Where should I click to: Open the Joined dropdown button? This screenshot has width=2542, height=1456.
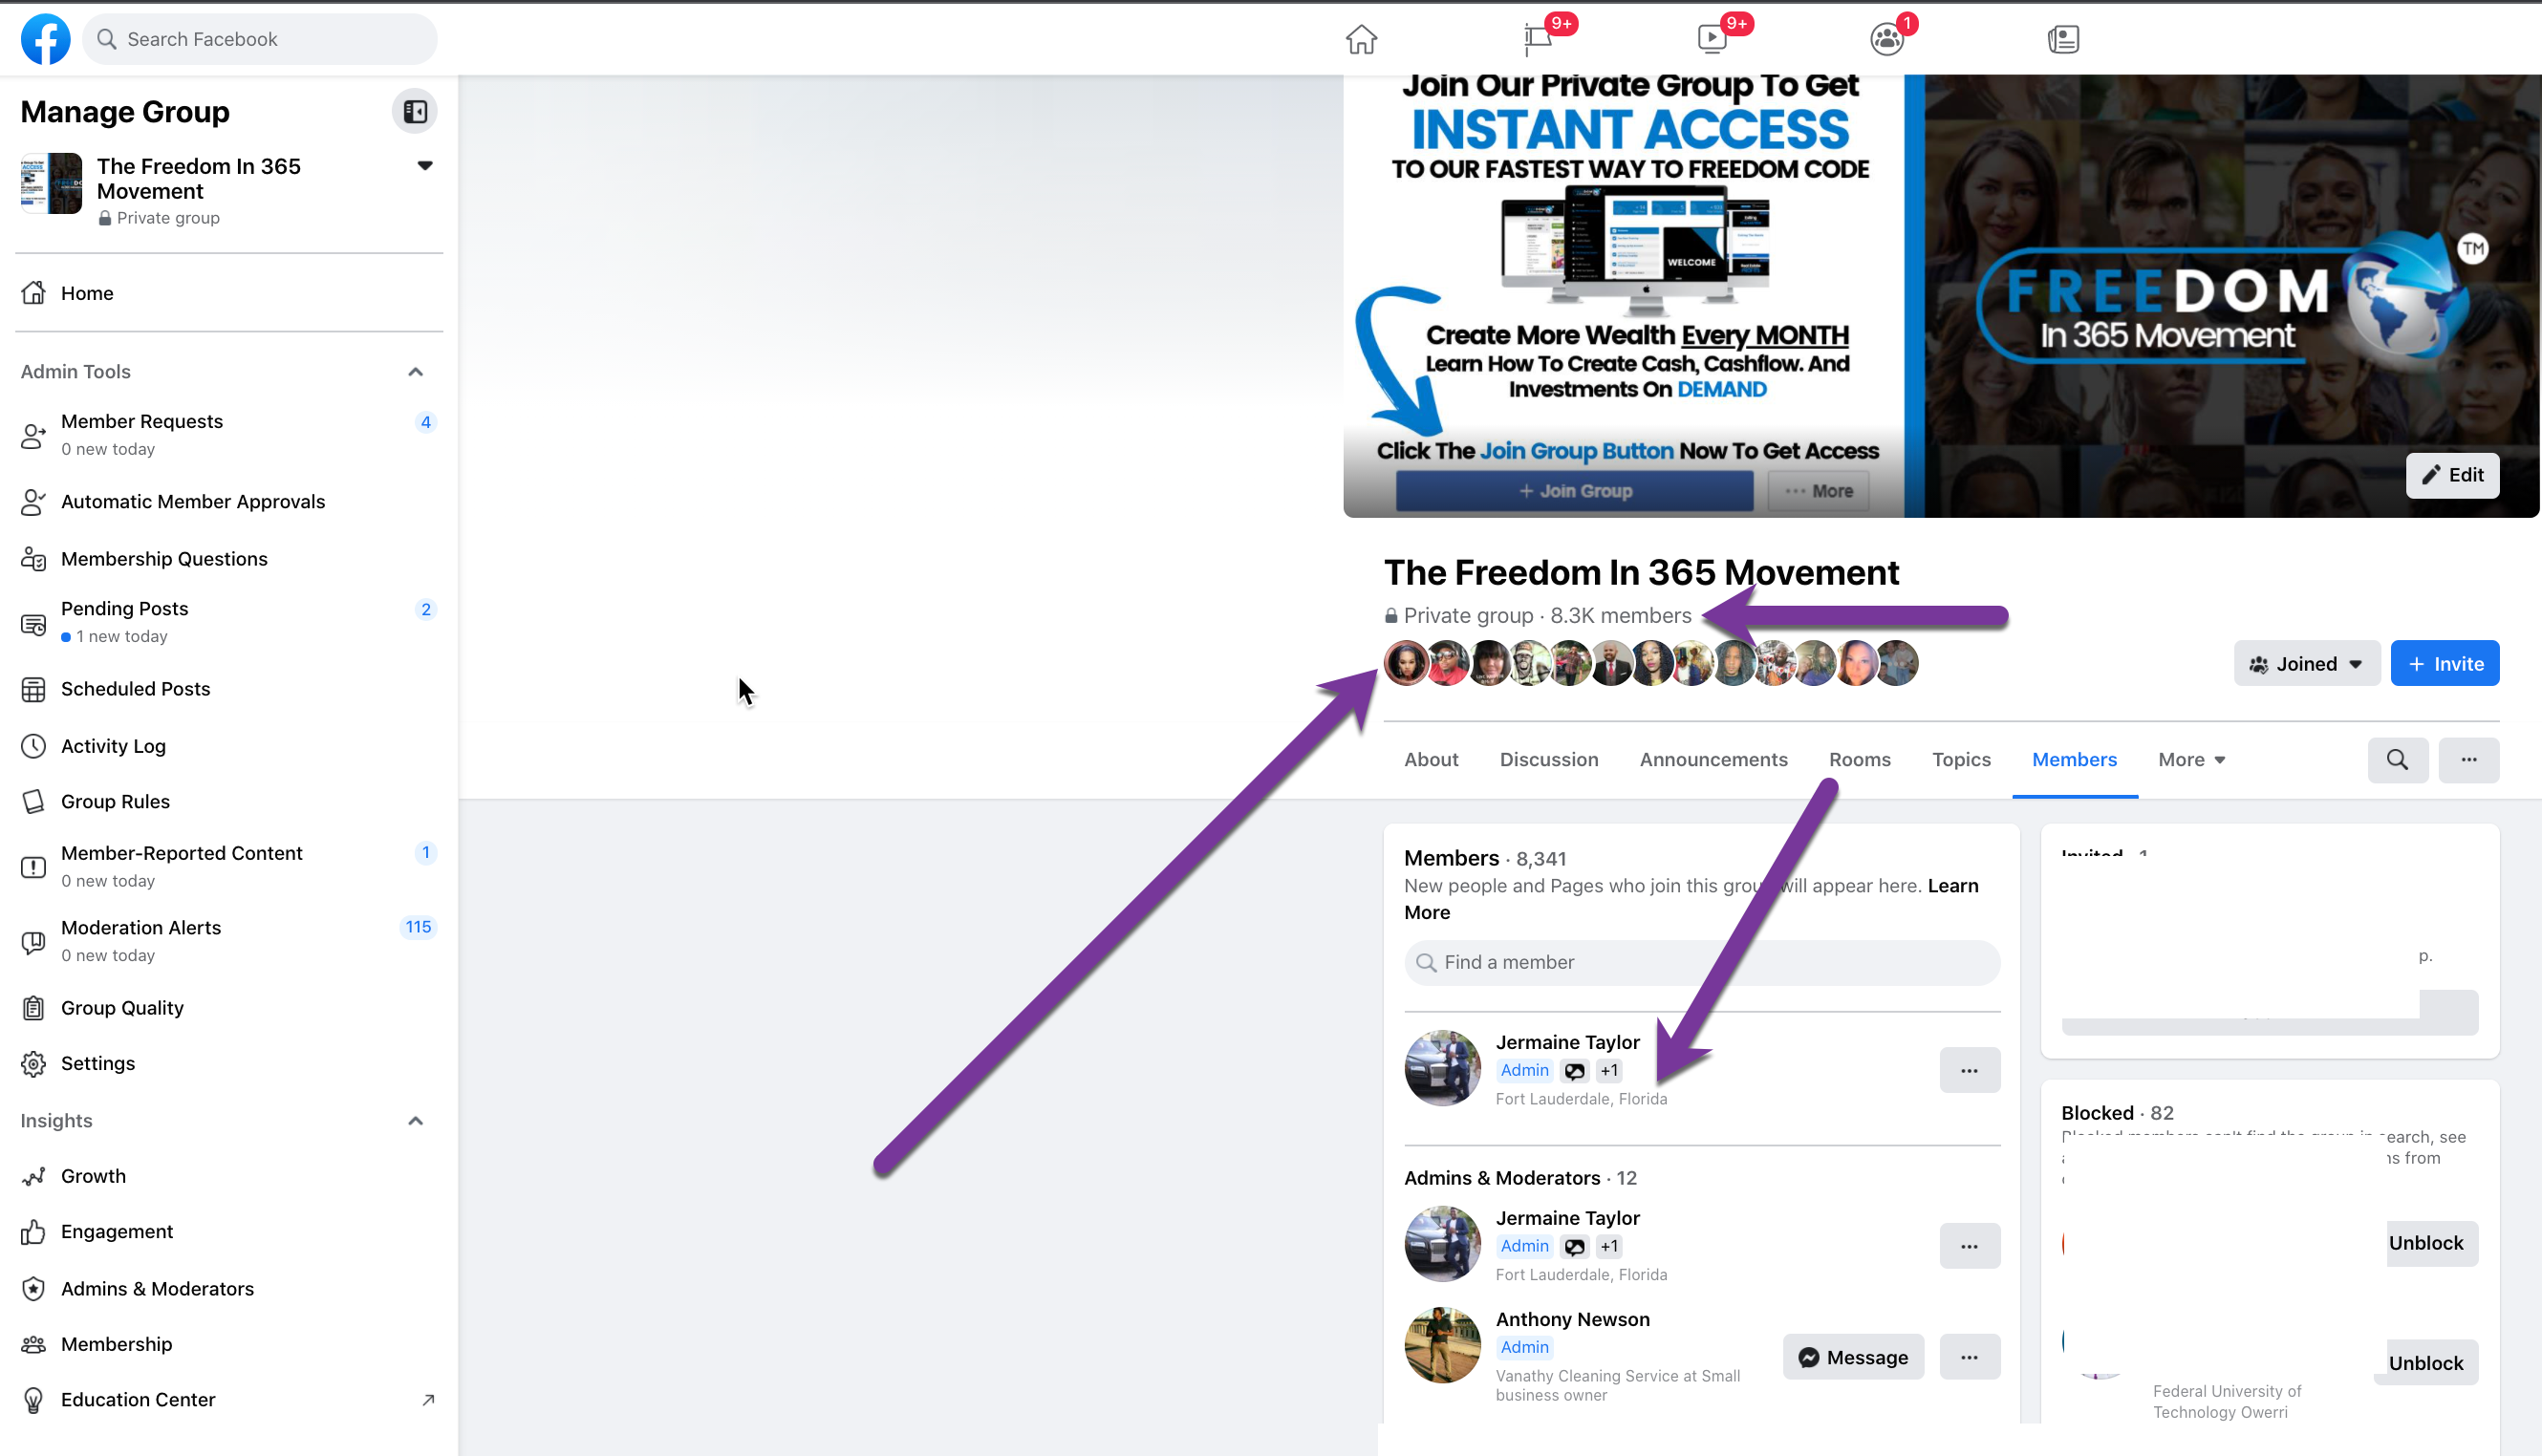tap(2306, 664)
